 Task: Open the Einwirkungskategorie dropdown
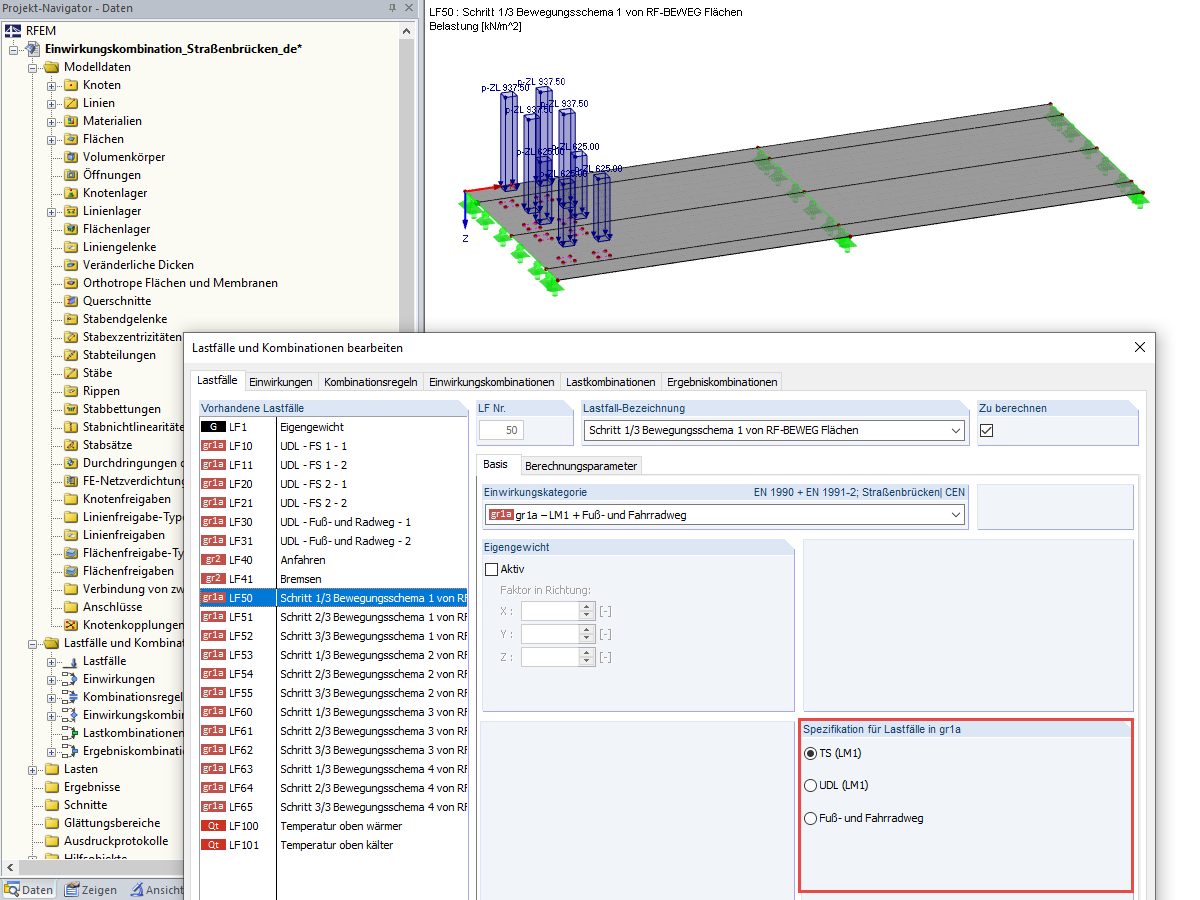[956, 515]
